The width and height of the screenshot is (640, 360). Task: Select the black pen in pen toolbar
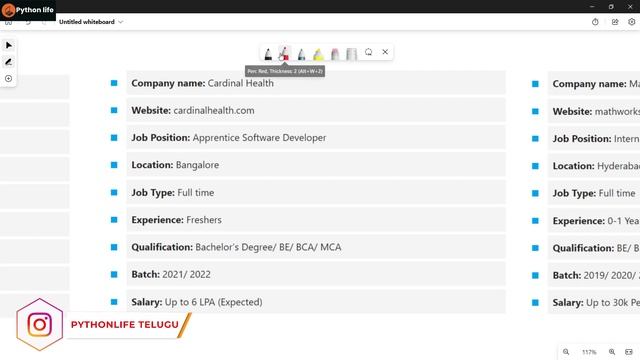click(268, 53)
